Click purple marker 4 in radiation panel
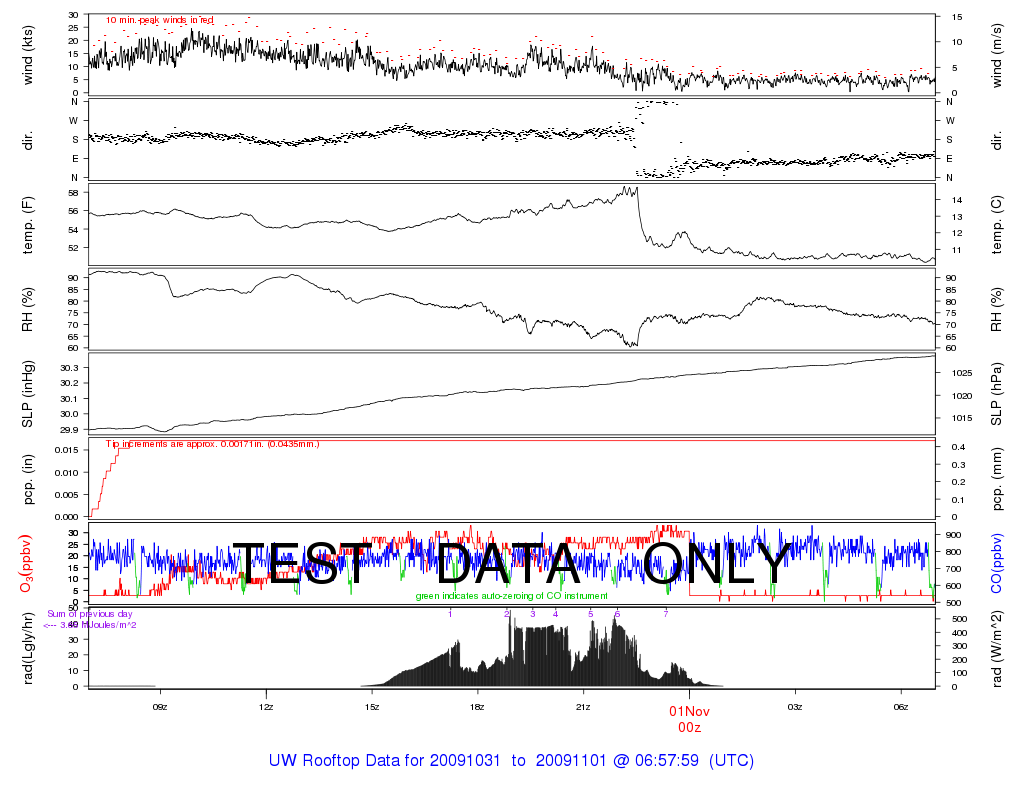 556,614
